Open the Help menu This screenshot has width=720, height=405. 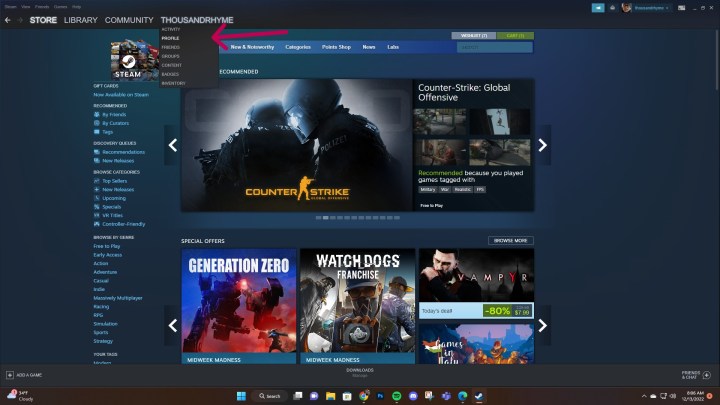[77, 7]
